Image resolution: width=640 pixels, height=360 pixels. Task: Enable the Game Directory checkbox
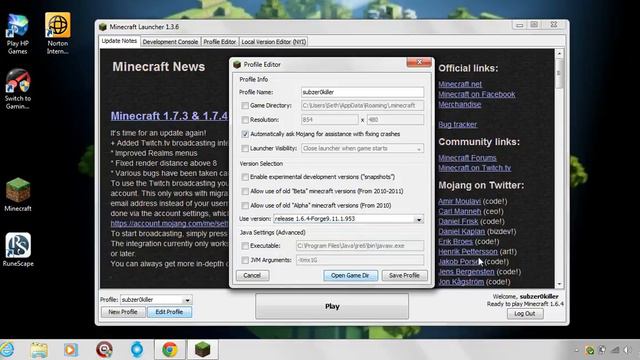(245, 106)
